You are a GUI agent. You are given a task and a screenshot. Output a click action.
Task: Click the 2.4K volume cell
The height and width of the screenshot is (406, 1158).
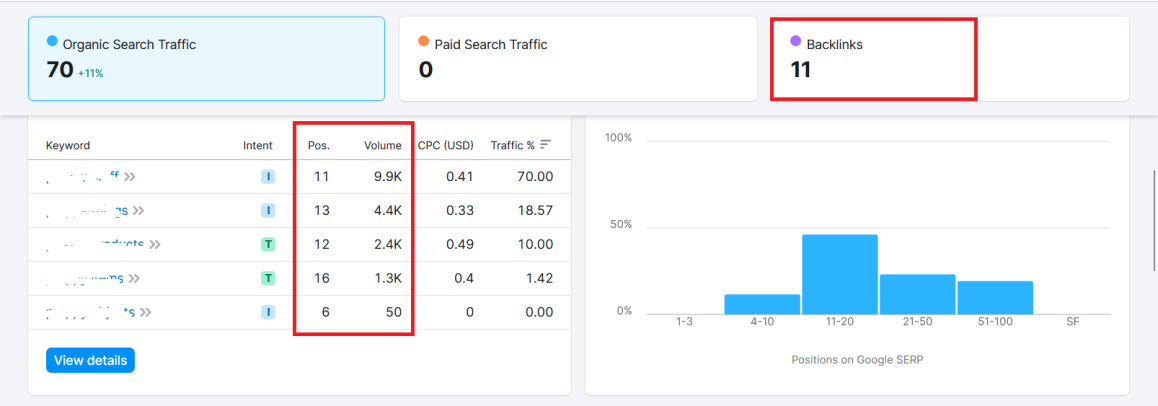click(388, 244)
